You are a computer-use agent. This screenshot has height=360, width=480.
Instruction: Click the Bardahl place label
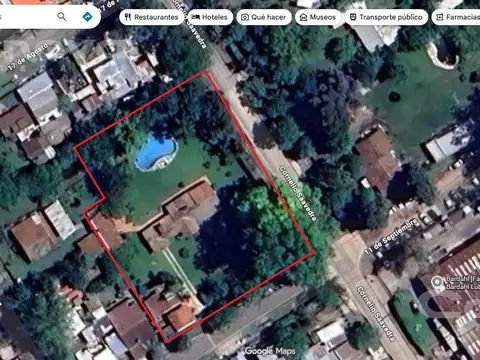coord(463,282)
